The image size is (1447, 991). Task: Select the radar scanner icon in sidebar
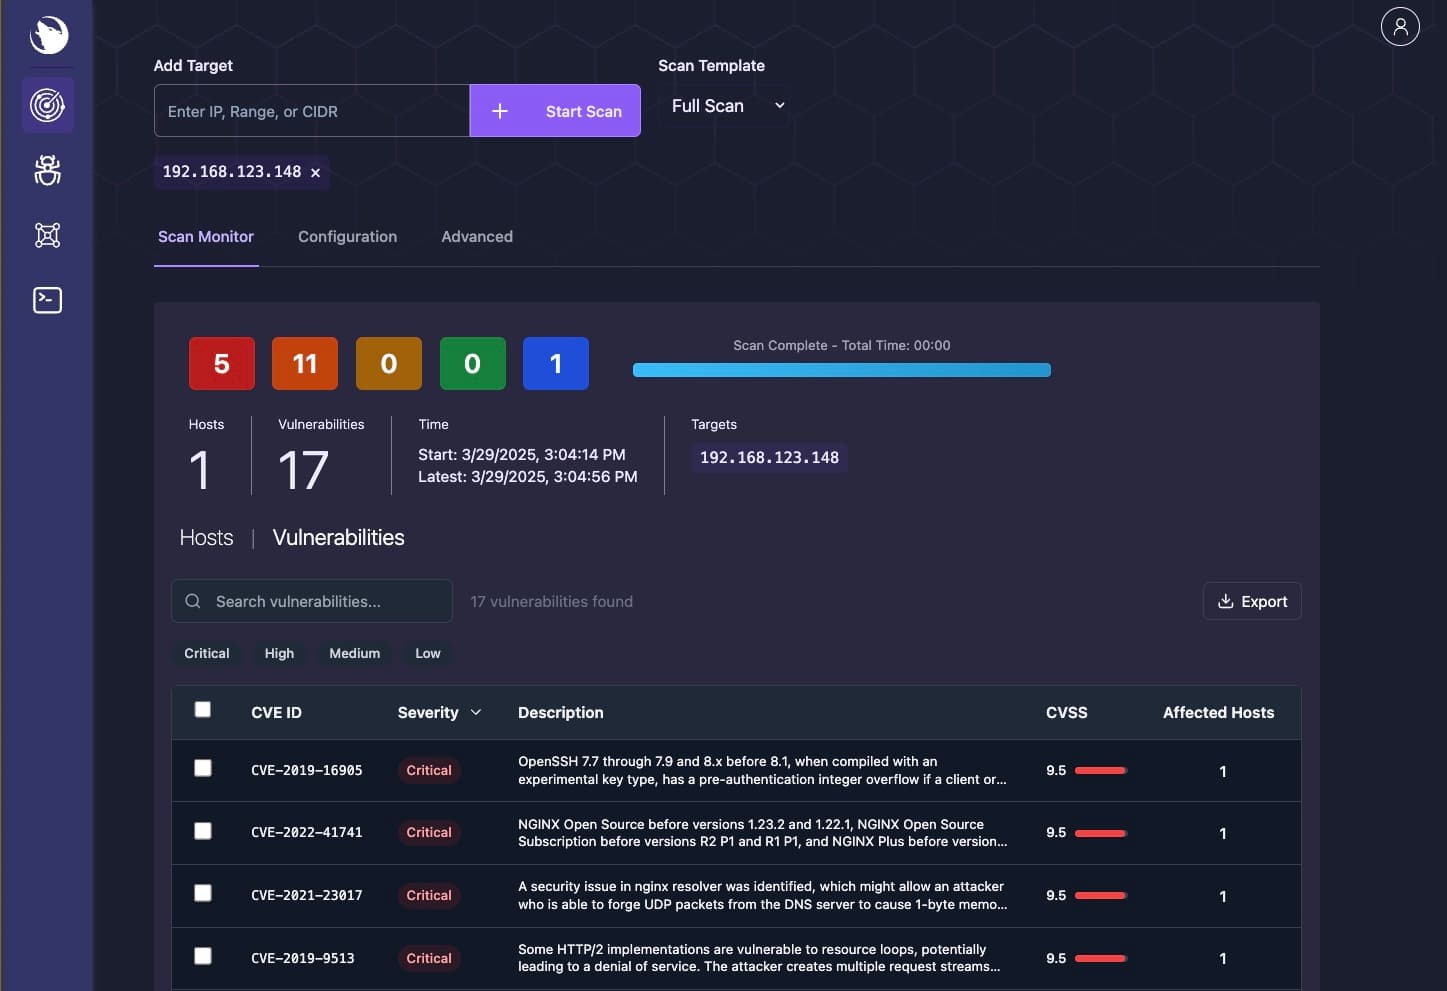click(46, 104)
